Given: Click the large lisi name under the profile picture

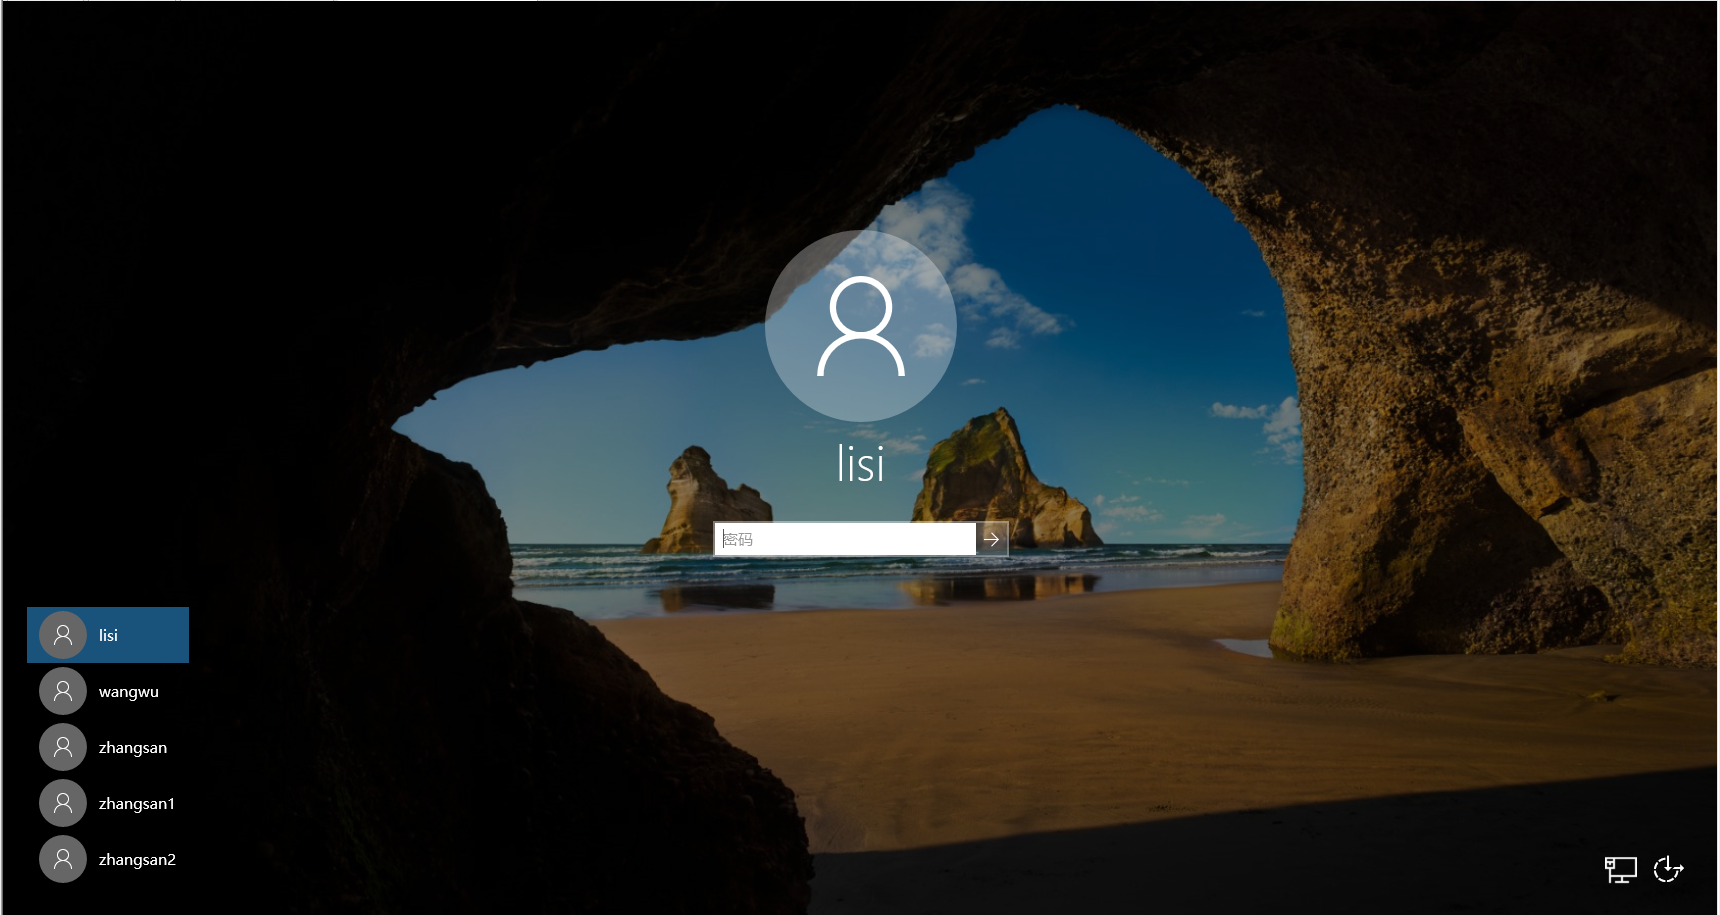Looking at the screenshot, I should coord(861,464).
